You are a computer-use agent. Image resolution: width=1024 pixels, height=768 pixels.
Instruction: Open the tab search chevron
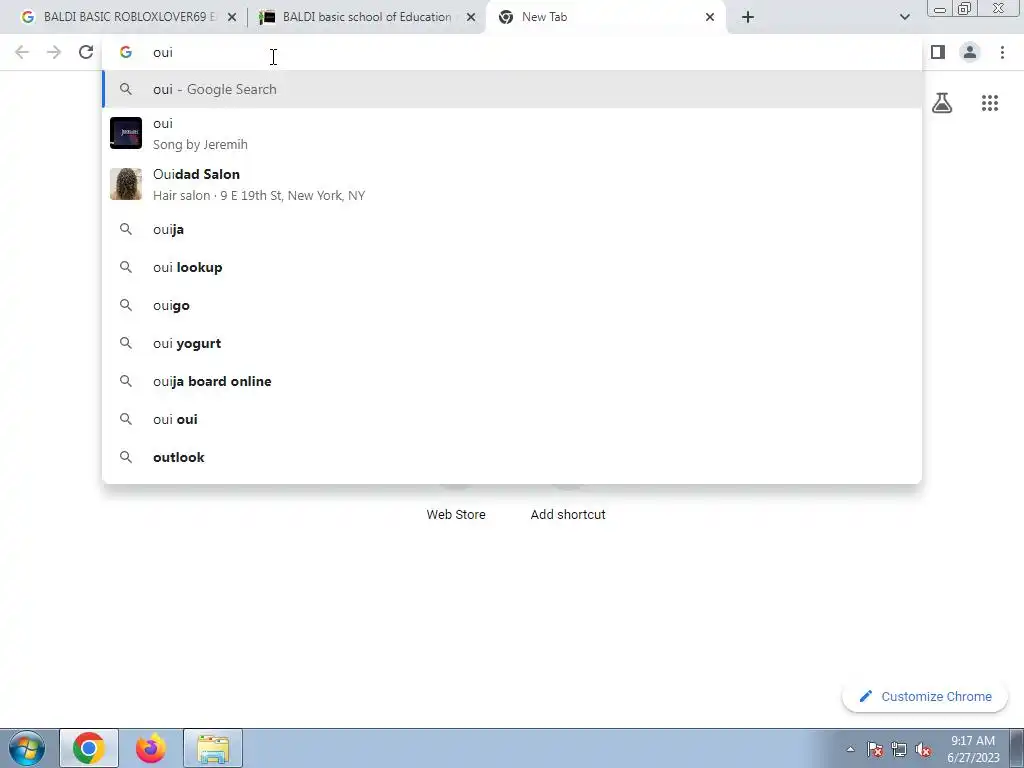click(x=904, y=17)
